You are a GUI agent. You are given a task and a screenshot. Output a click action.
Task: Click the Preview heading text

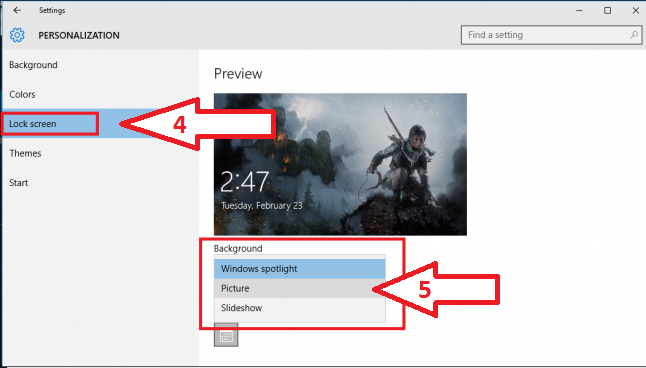238,74
